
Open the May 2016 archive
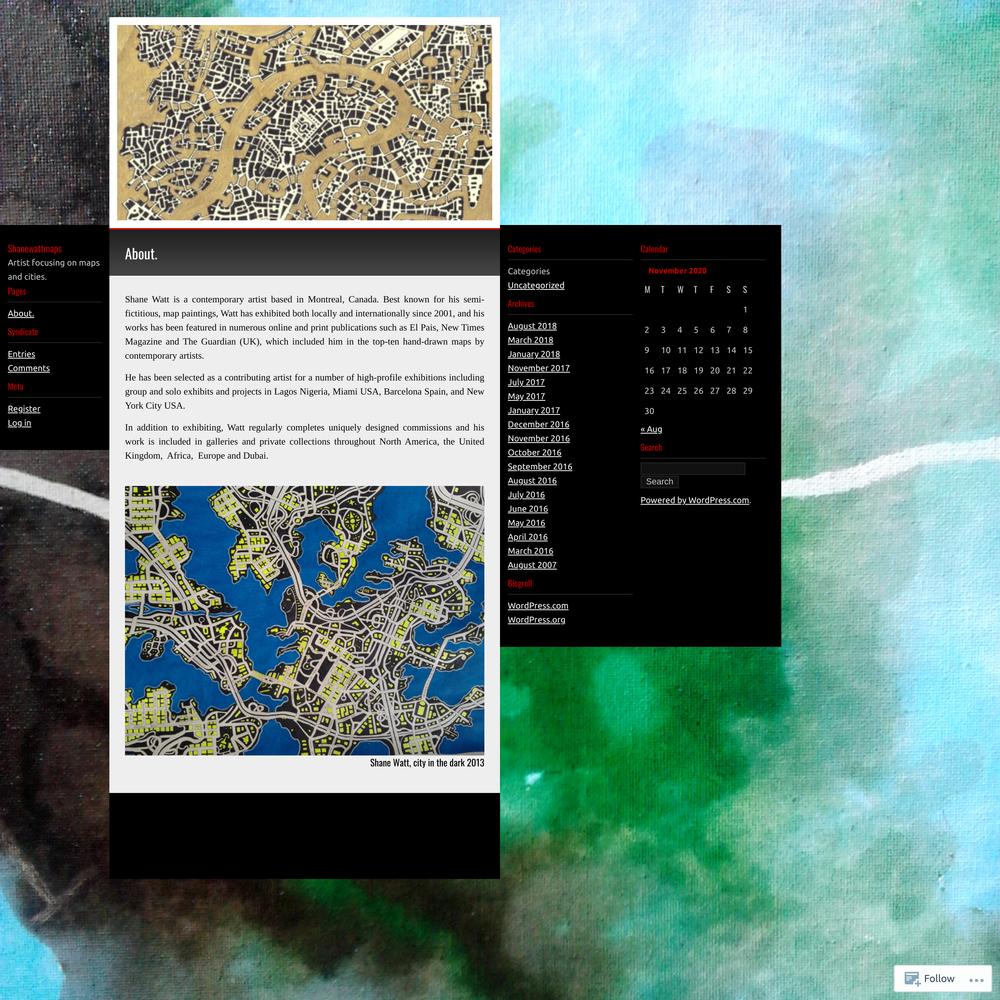(526, 523)
